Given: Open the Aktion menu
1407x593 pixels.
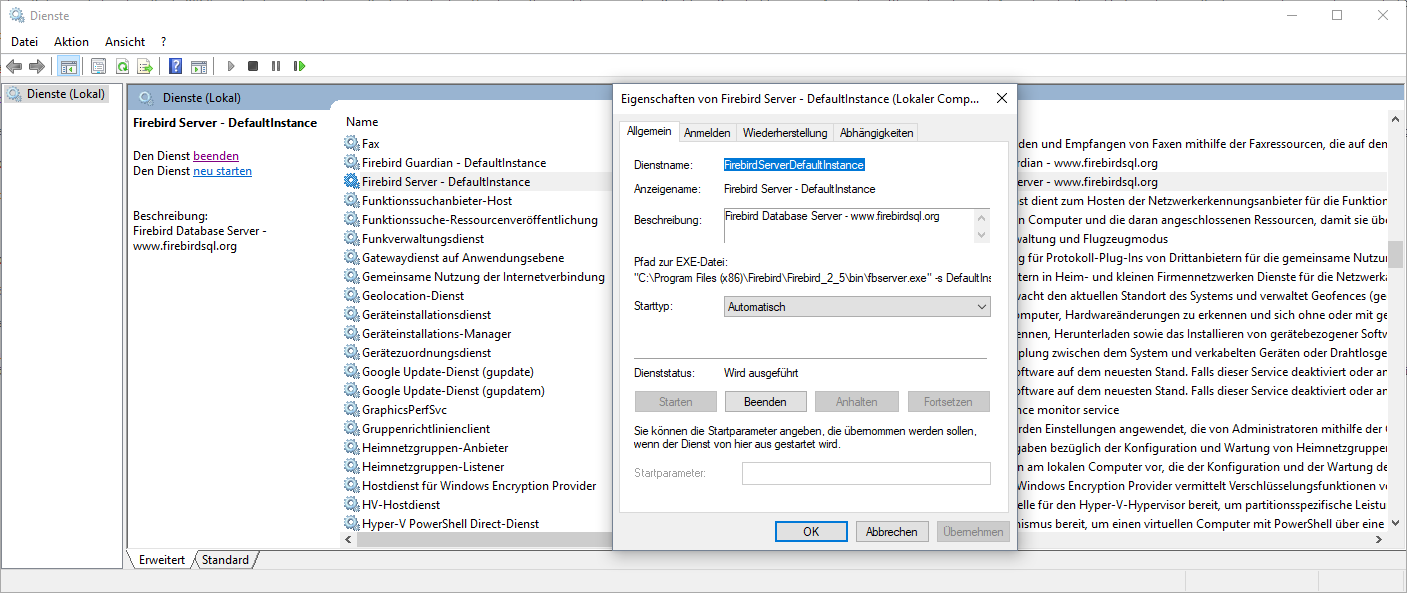Looking at the screenshot, I should (71, 42).
